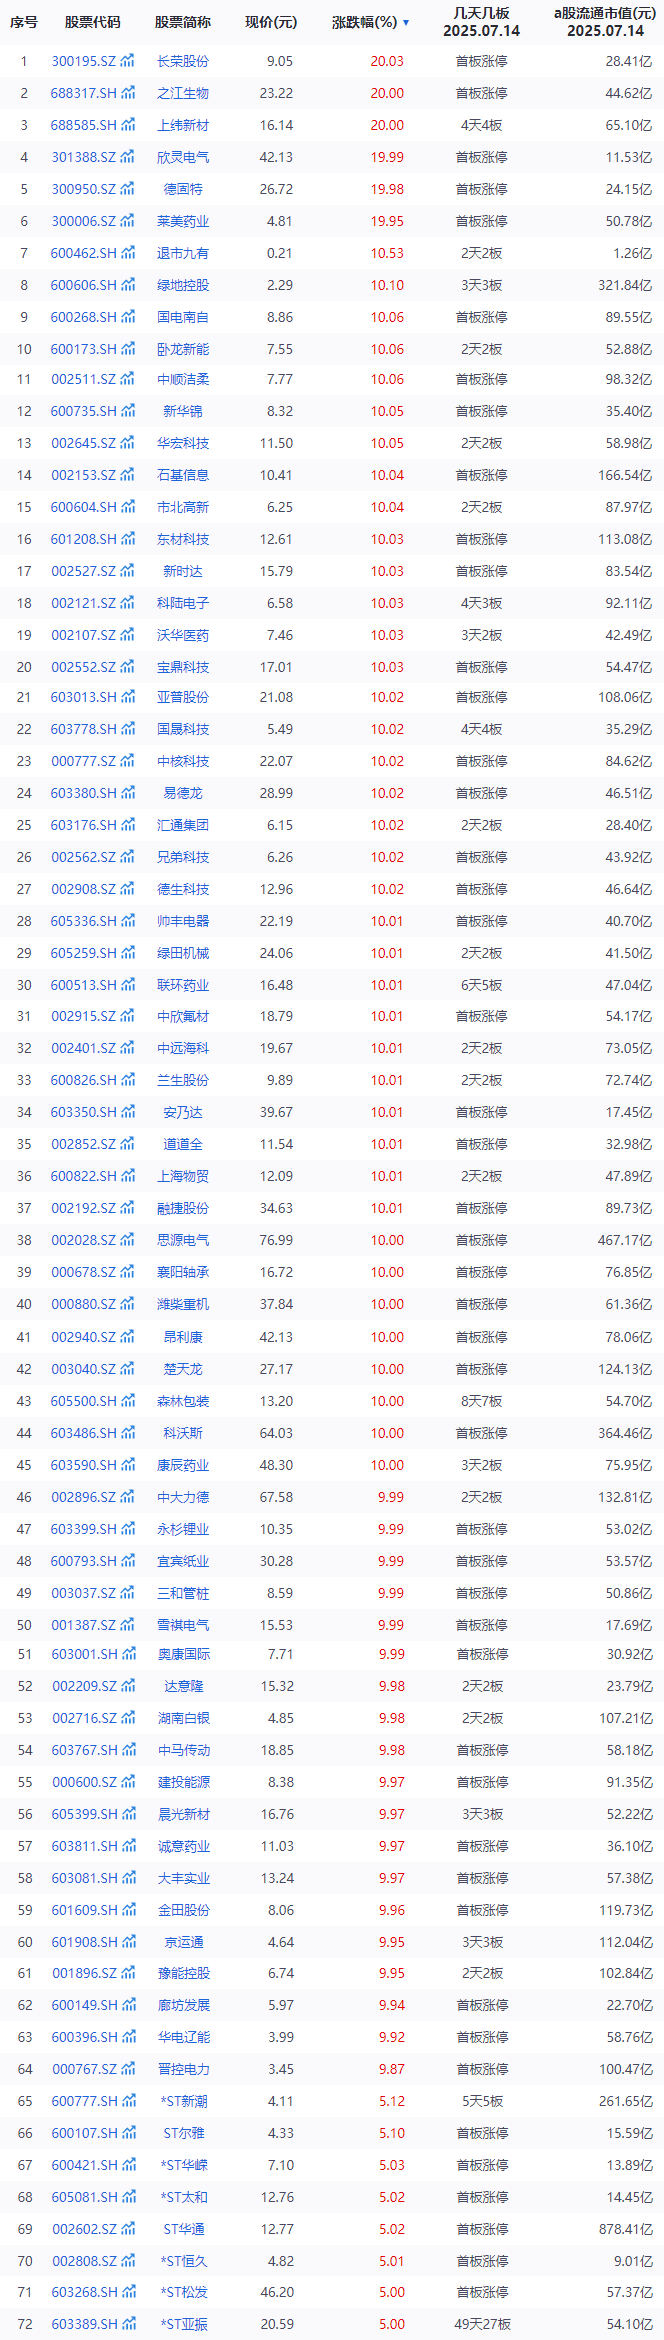Open the chart icon beside 603389.SH
The height and width of the screenshot is (2340, 664).
[128, 2324]
